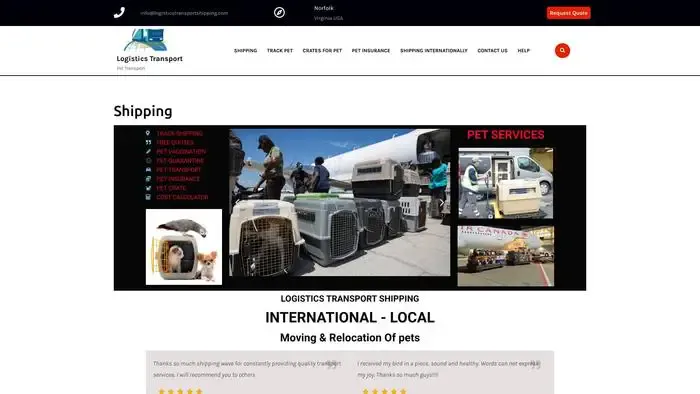The image size is (700, 394).
Task: Advance to the next slide in the image carousel
Action: tap(442, 203)
